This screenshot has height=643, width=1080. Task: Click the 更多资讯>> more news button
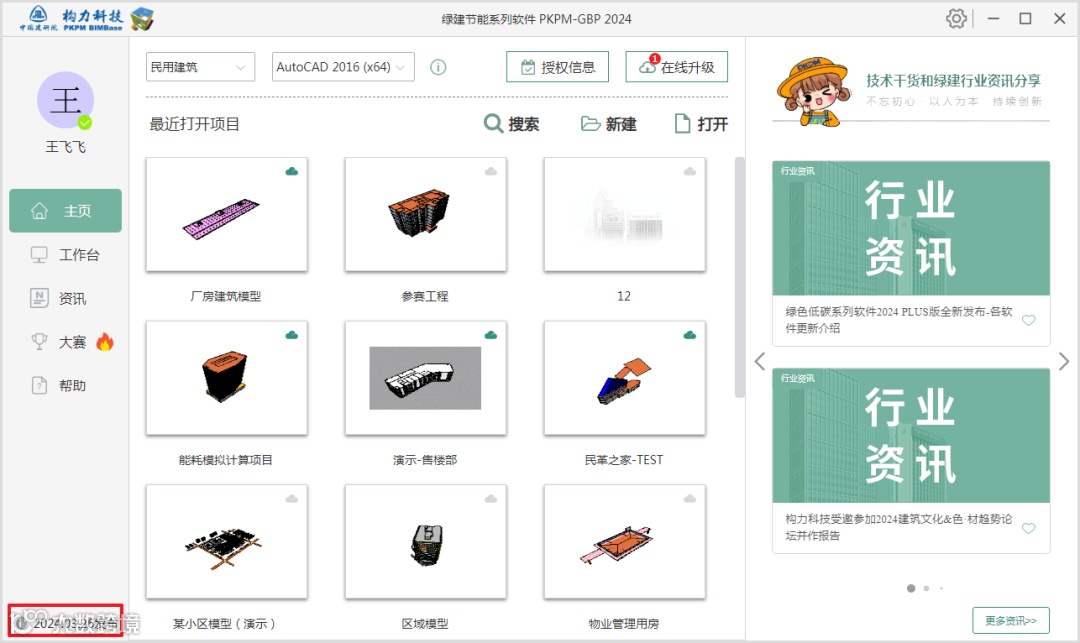point(1010,620)
